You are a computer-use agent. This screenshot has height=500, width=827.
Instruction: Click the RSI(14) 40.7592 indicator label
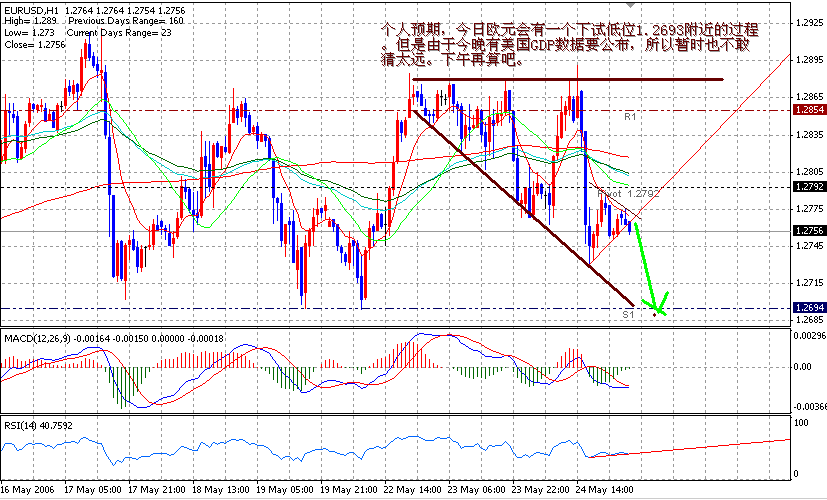point(38,425)
